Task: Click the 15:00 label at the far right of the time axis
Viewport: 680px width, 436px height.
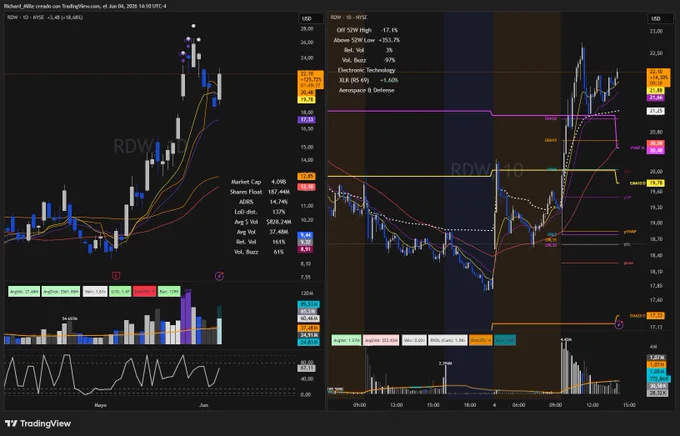Action: pyautogui.click(x=629, y=405)
